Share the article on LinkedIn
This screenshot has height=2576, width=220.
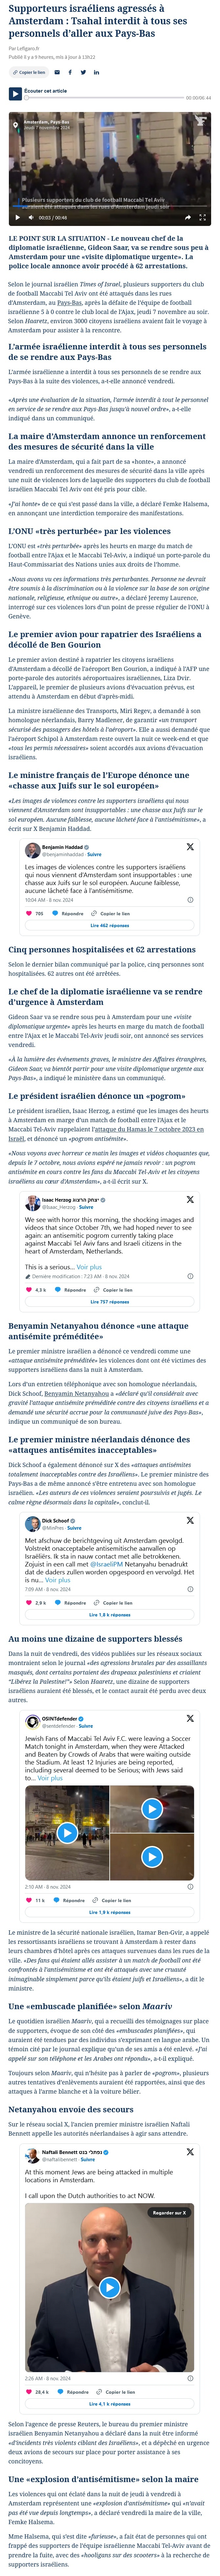[96, 72]
